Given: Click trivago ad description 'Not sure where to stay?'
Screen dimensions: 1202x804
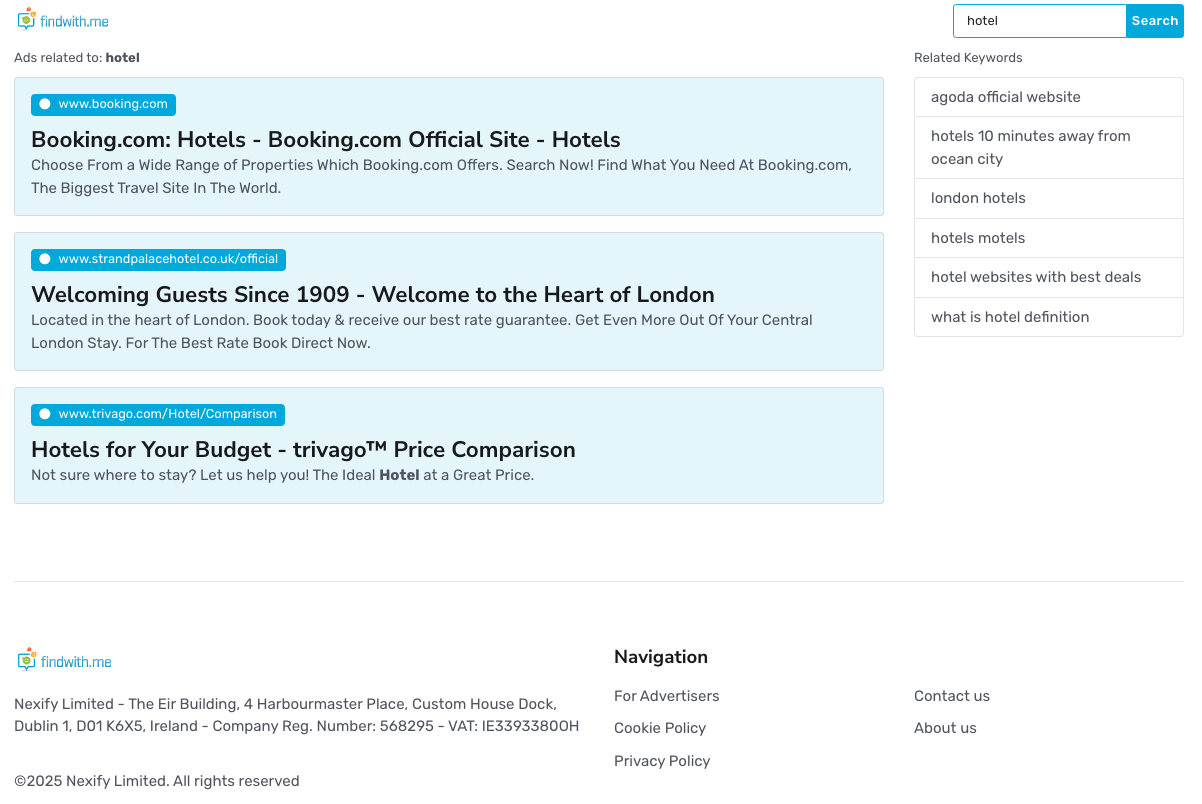Looking at the screenshot, I should coord(282,475).
